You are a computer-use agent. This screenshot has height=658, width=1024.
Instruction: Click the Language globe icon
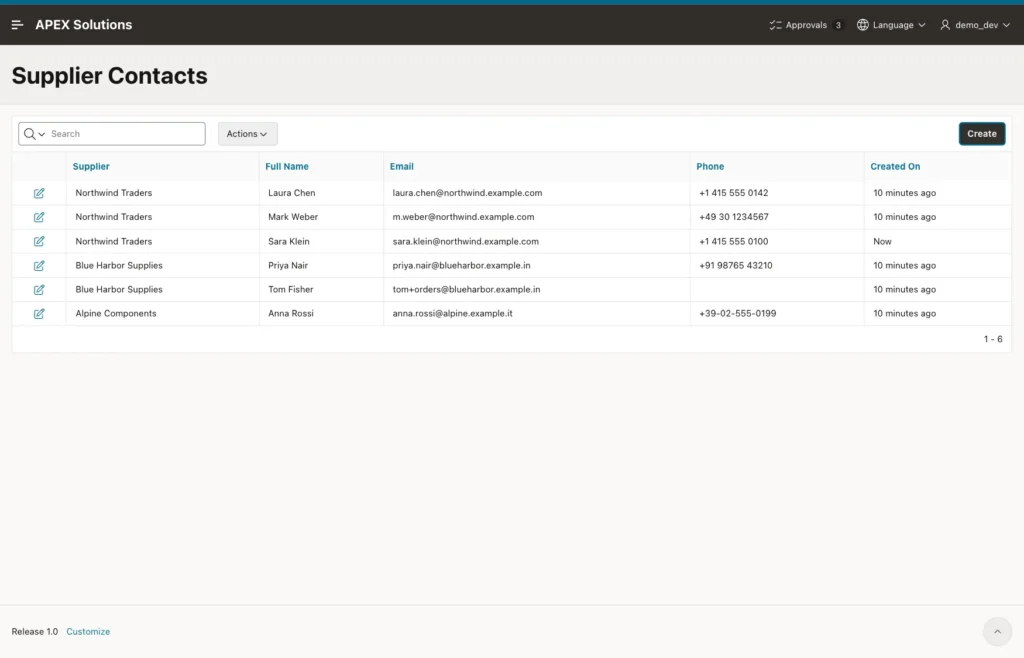(863, 25)
